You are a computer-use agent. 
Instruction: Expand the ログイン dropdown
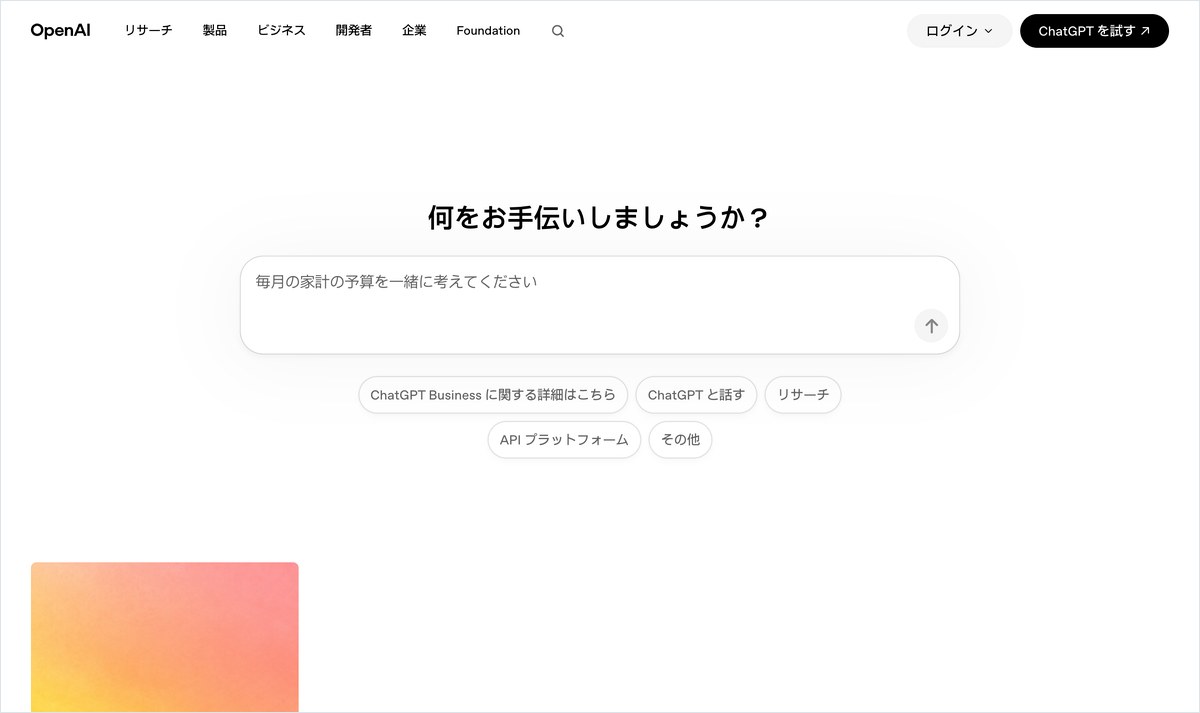click(x=960, y=31)
